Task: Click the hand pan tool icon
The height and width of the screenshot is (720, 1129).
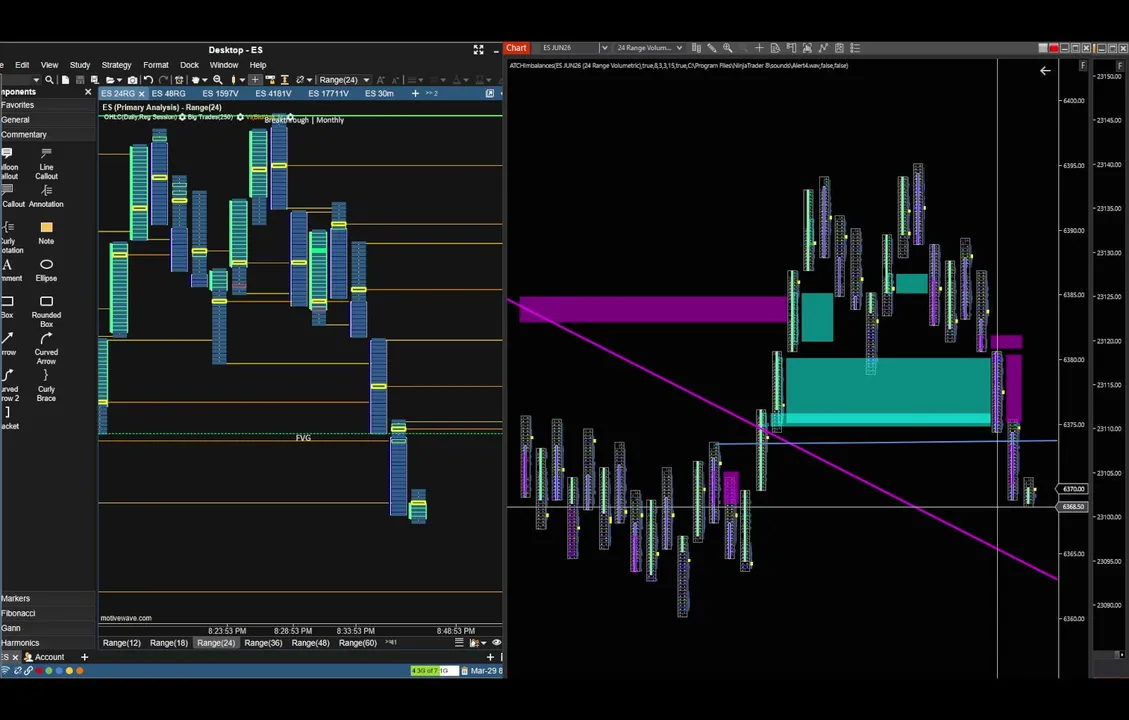Action: tap(195, 80)
